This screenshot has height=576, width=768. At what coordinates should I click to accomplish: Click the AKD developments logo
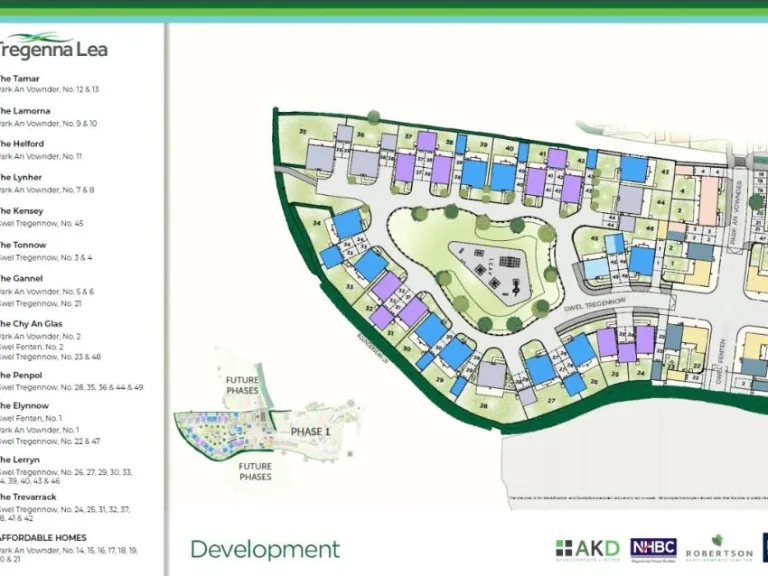pos(587,548)
